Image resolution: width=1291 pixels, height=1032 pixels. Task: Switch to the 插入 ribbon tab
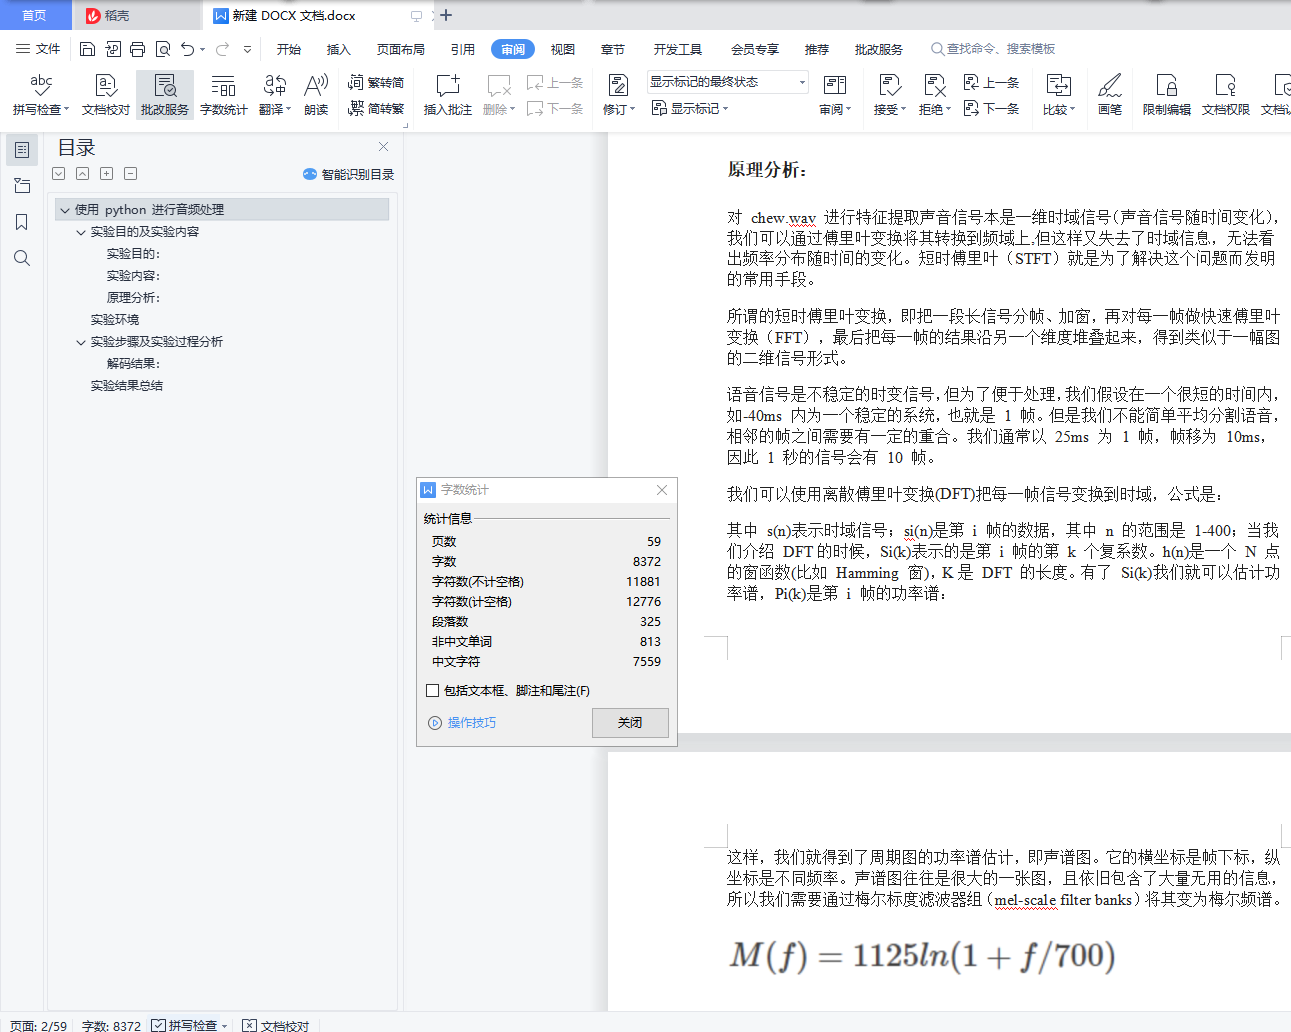tap(339, 49)
